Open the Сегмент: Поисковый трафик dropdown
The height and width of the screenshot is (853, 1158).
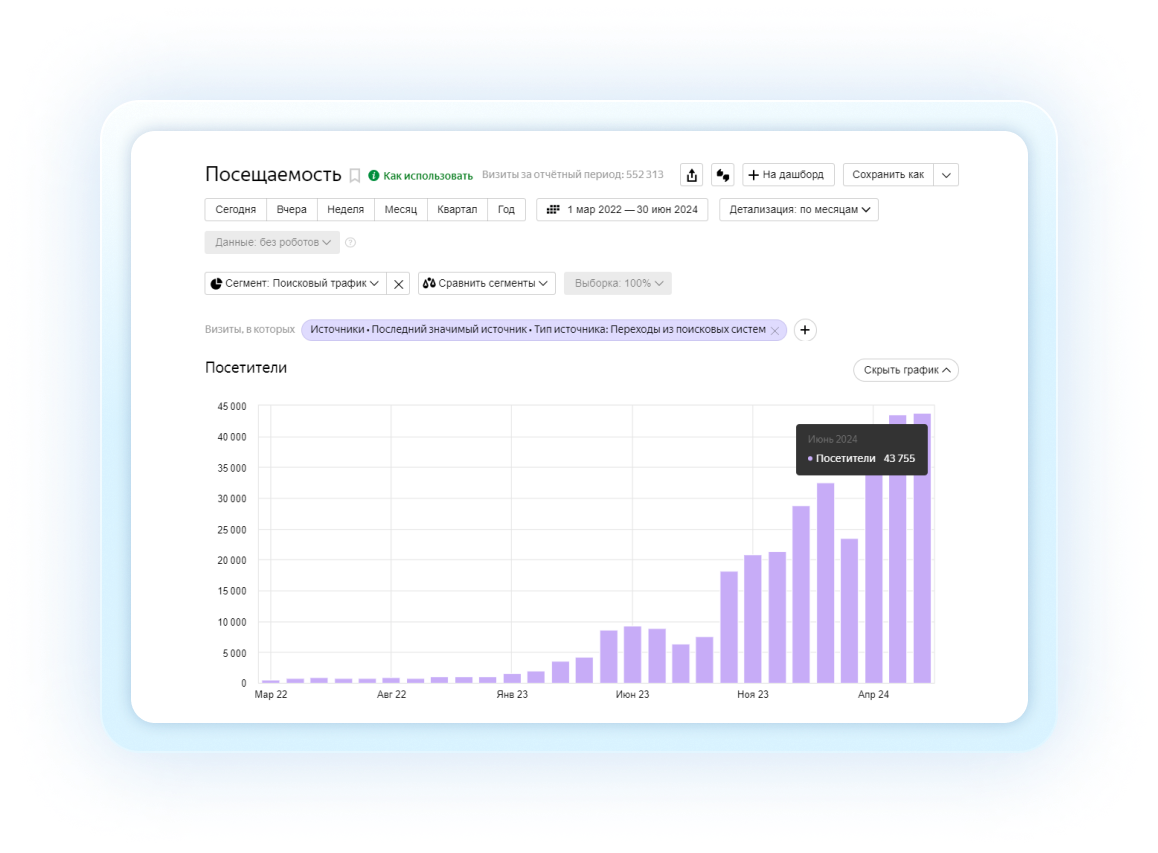(x=295, y=284)
